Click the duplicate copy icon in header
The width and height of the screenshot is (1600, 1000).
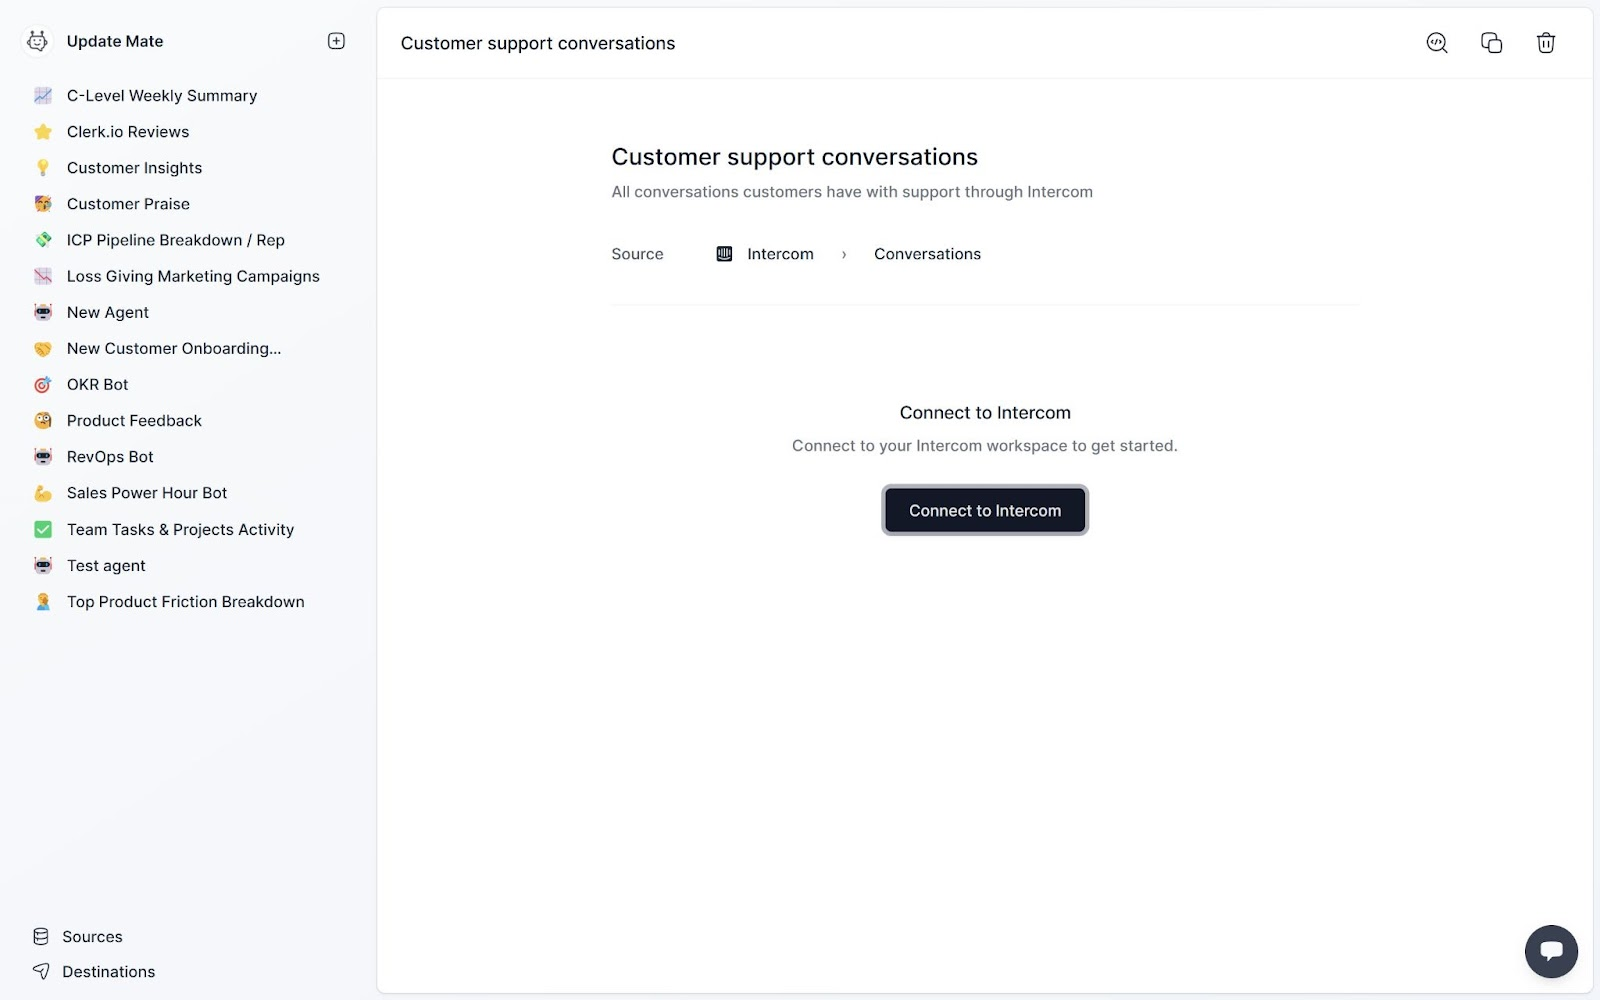pyautogui.click(x=1491, y=43)
